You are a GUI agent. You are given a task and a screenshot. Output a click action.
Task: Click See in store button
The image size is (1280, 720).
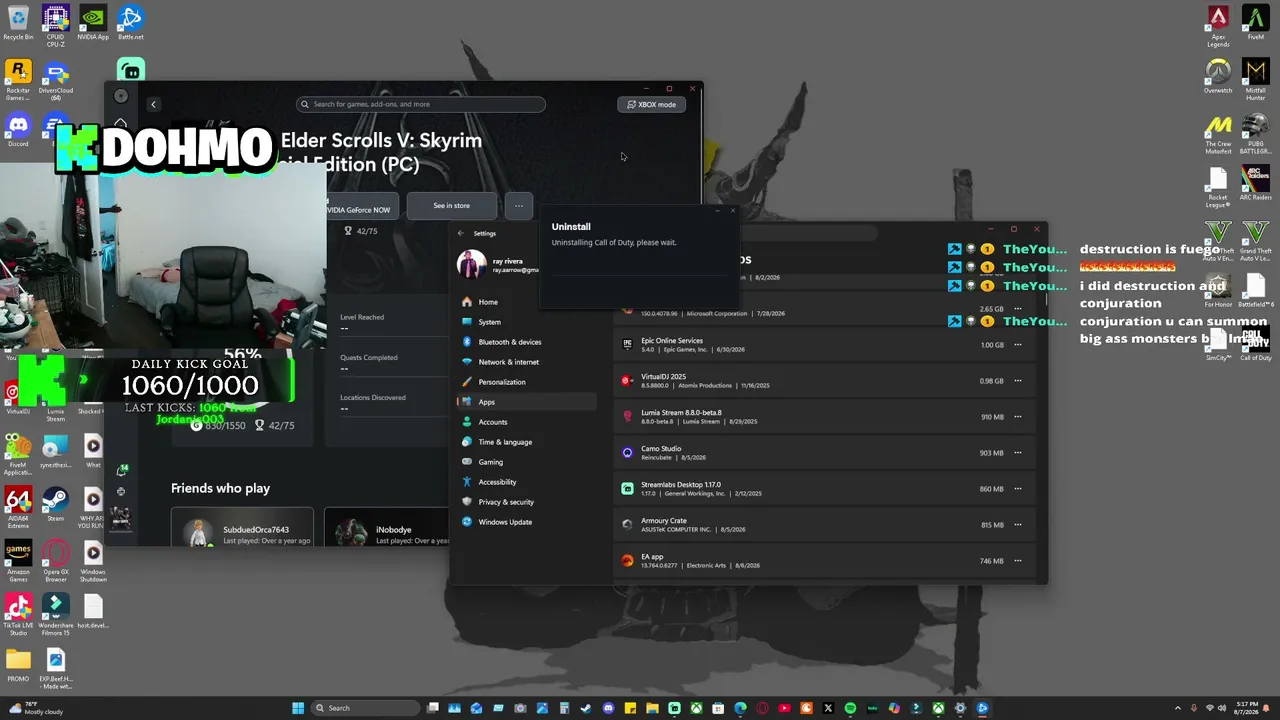point(451,206)
